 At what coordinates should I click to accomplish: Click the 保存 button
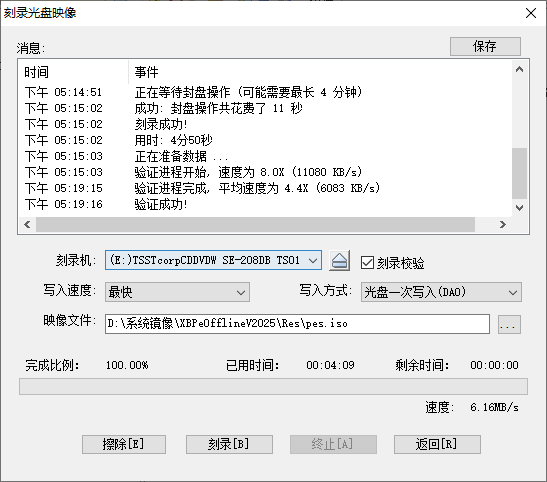pyautogui.click(x=485, y=46)
